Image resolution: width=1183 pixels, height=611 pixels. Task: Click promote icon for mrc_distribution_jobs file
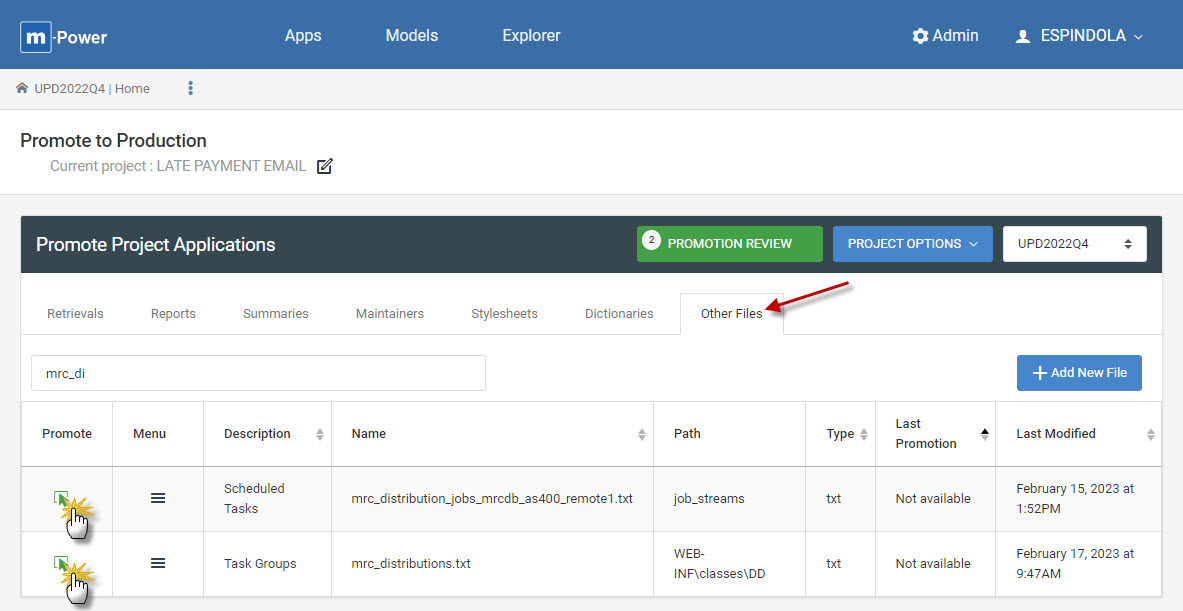pos(61,498)
